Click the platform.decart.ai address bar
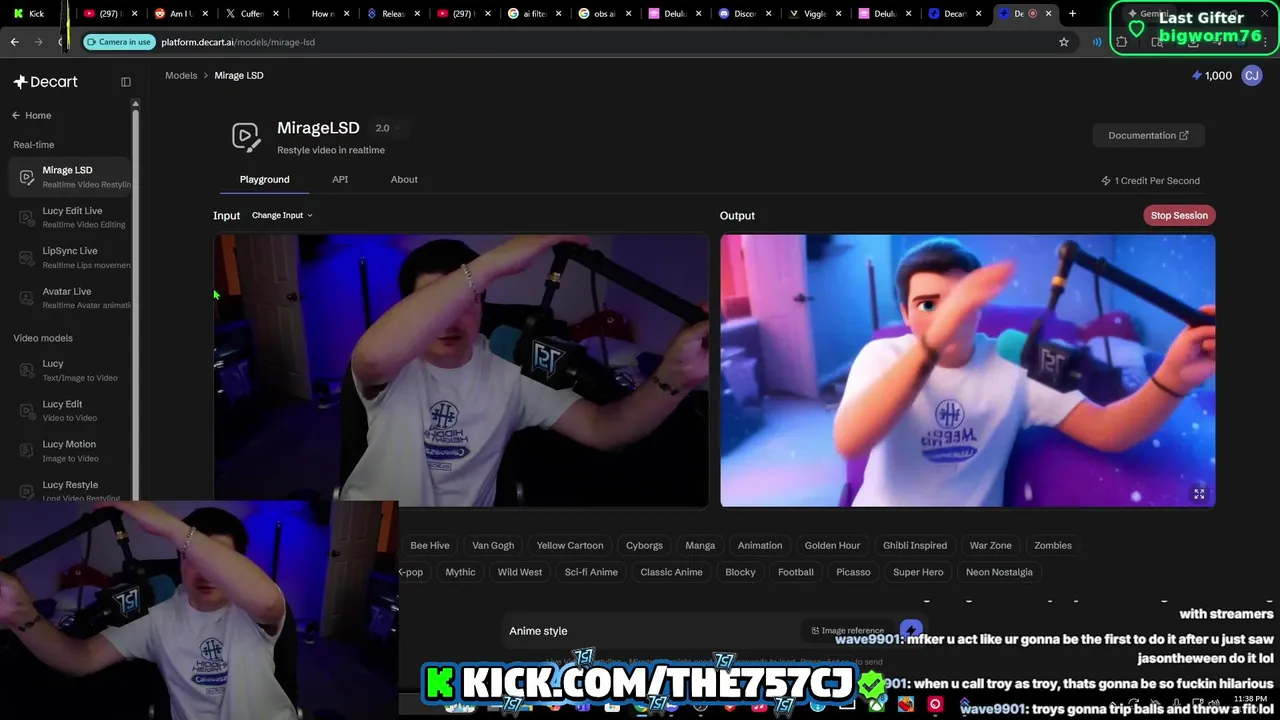 coord(600,42)
